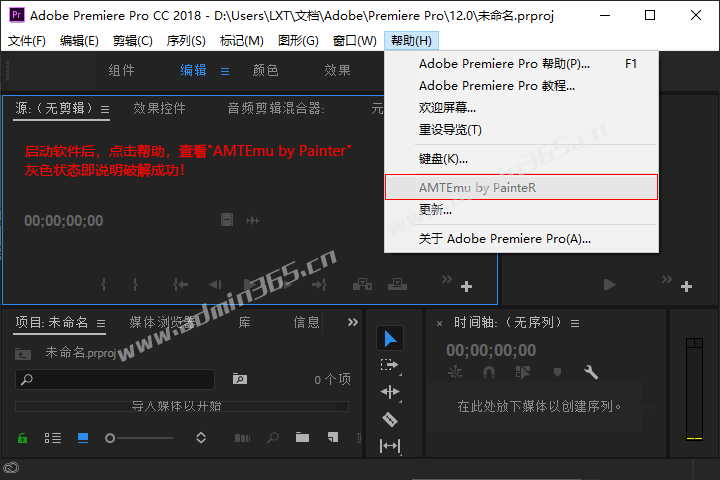Choose Adobe Premiere Pro Help F1 entry
Screen dimensions: 720x480
521,64
